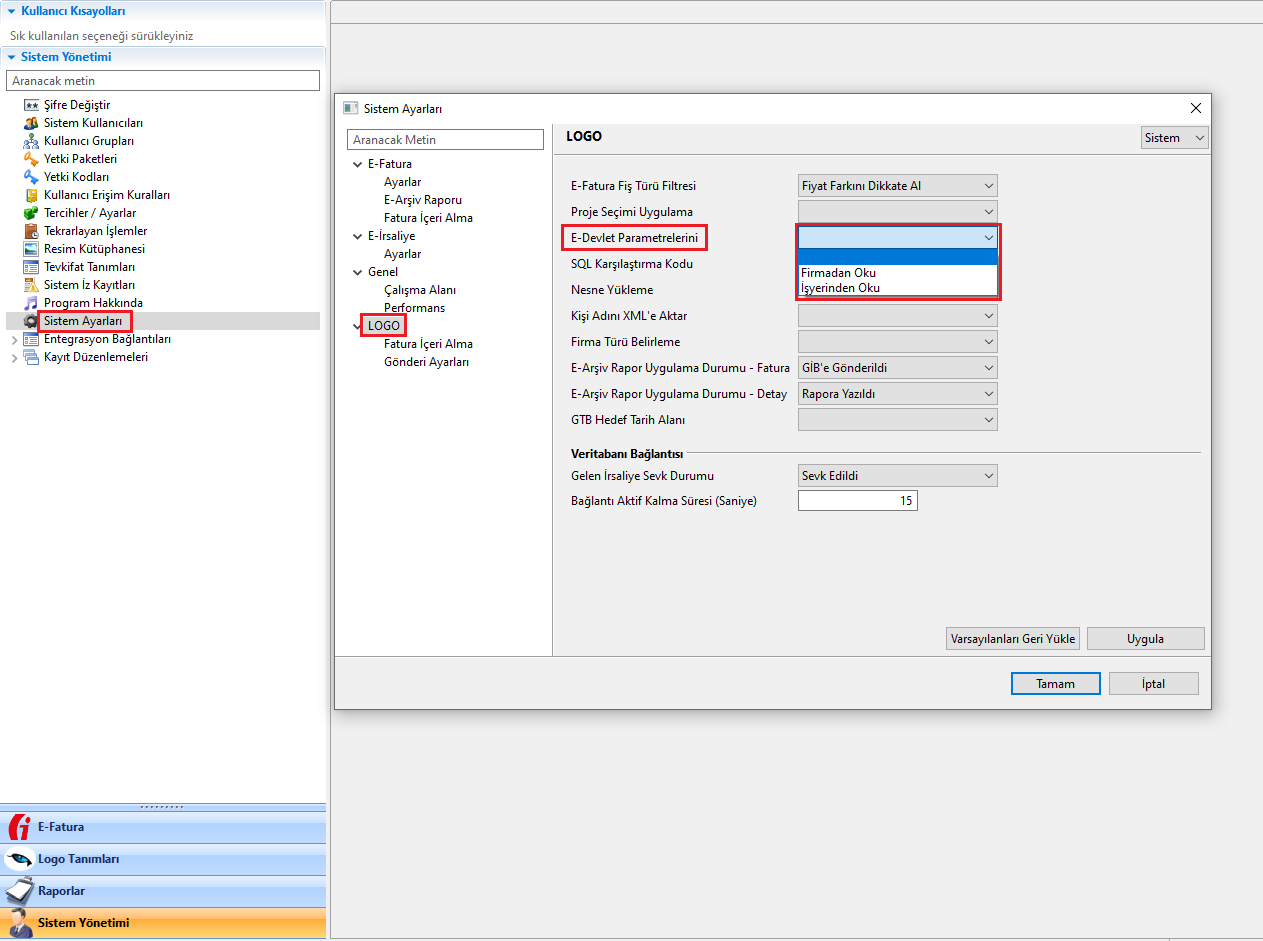1263x941 pixels.
Task: Select Ayarlar under E-İrsaliye in settings tree
Action: (402, 254)
